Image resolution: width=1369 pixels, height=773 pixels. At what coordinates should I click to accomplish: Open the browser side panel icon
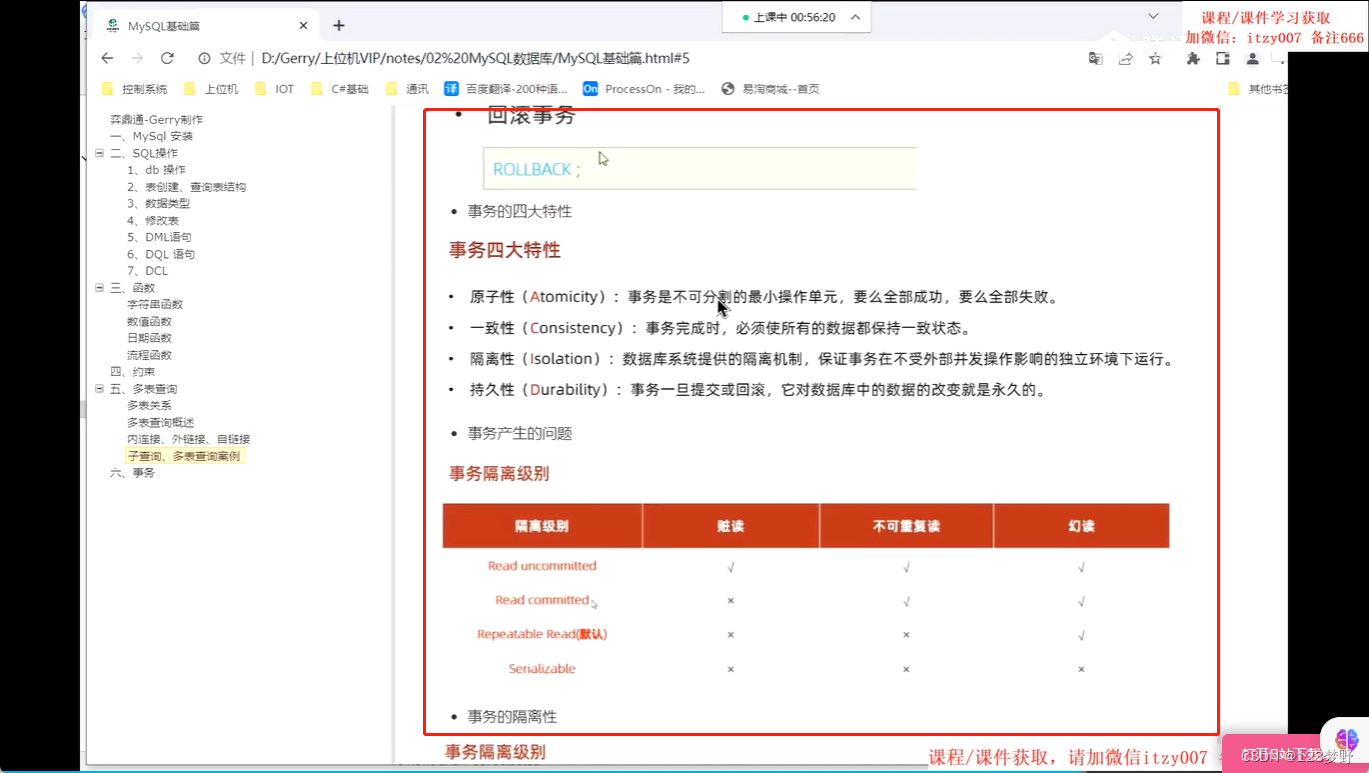pyautogui.click(x=1222, y=59)
